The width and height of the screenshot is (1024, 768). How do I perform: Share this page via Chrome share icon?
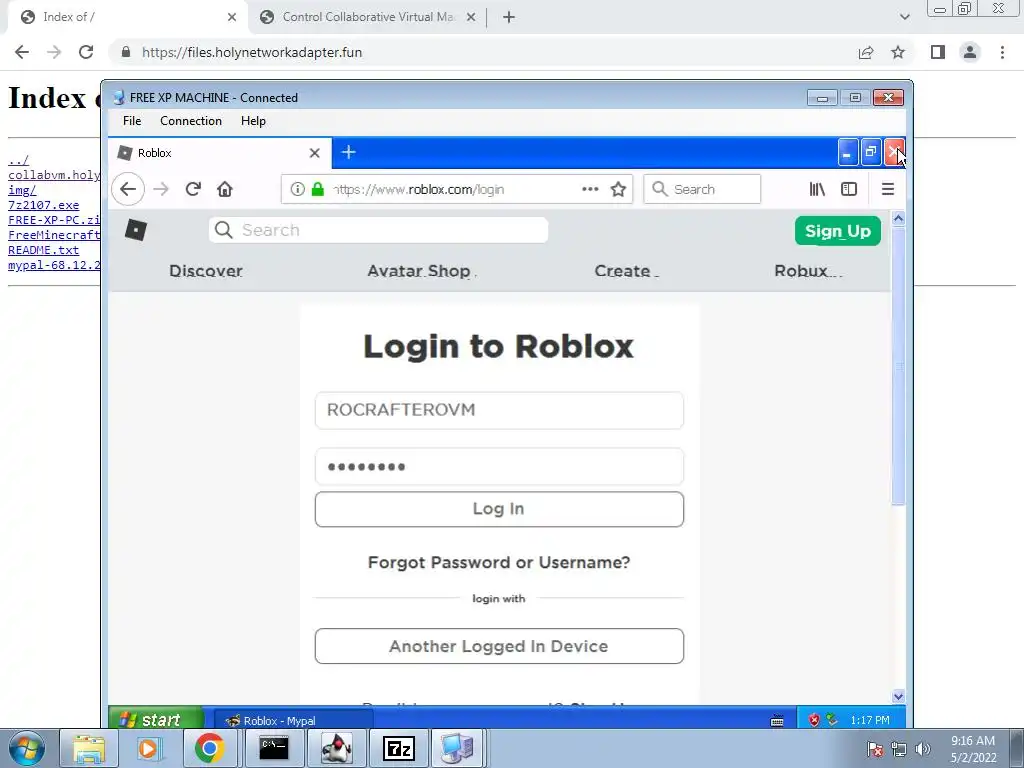tap(866, 52)
